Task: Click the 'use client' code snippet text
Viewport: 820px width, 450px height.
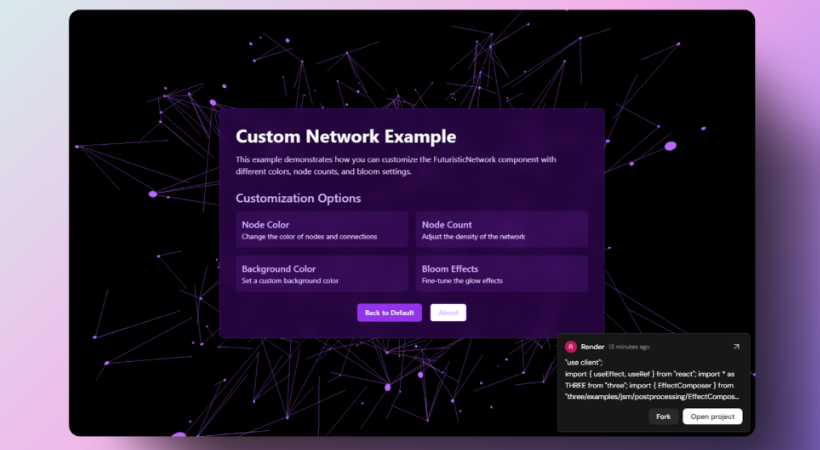Action: coord(651,379)
